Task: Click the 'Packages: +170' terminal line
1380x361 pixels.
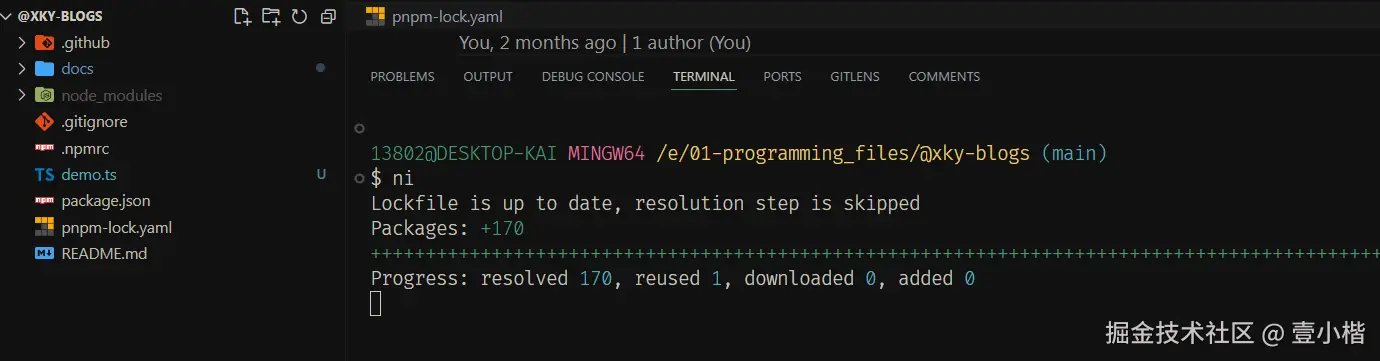Action: click(447, 229)
